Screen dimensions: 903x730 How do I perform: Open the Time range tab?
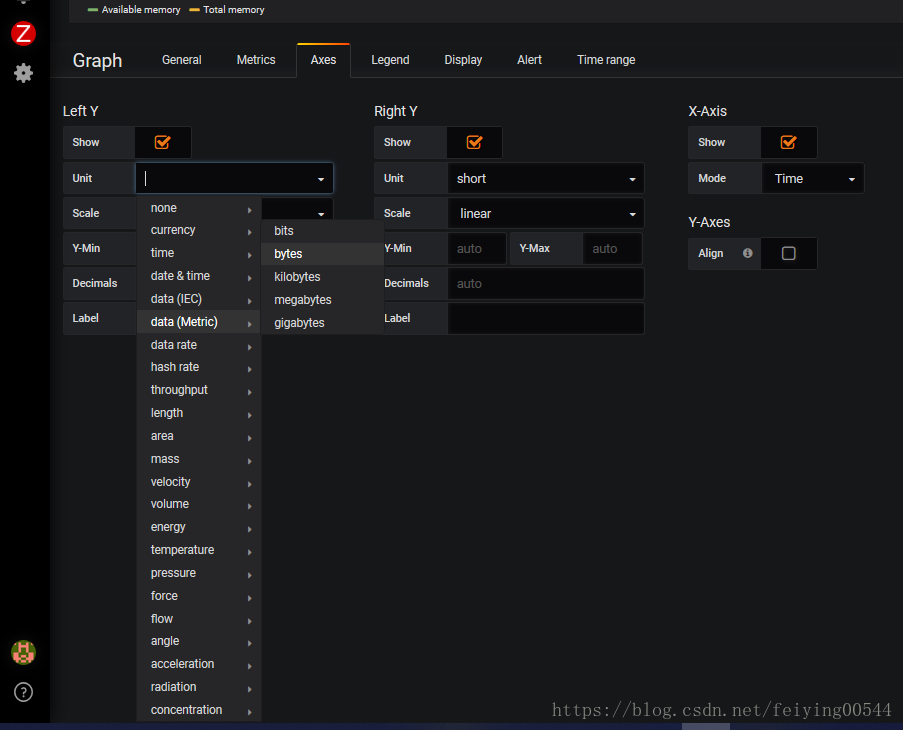coord(606,60)
